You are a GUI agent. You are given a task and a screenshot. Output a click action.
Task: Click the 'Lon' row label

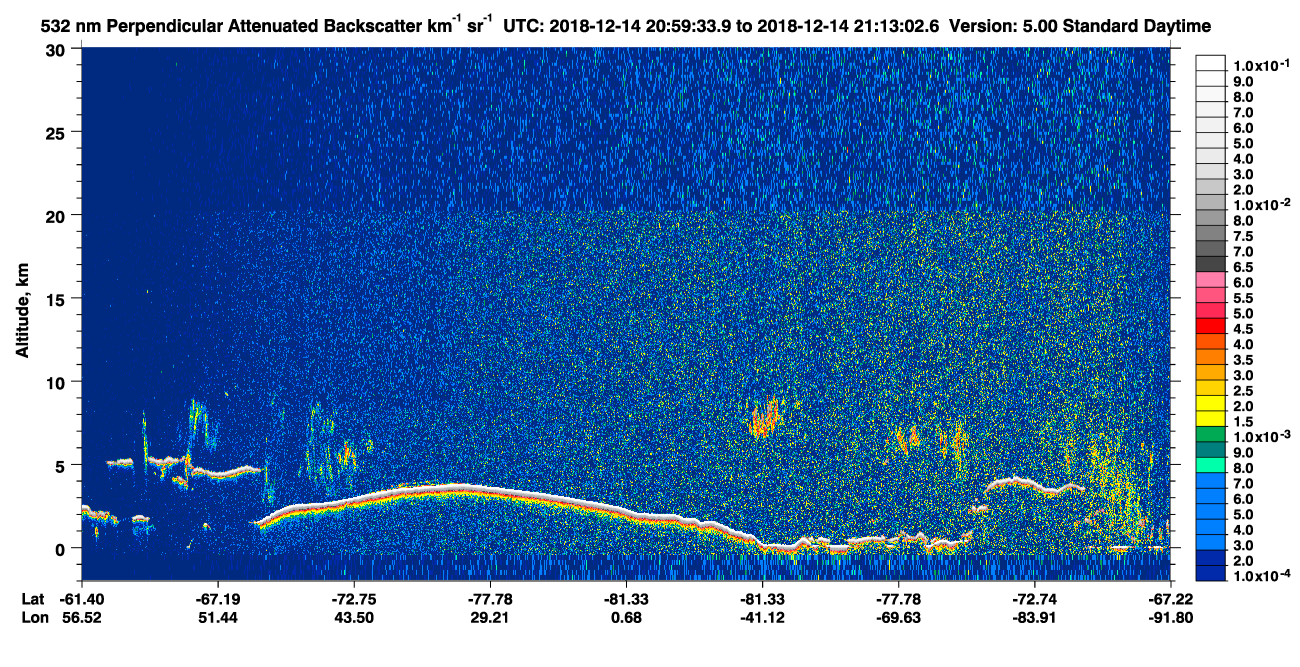(33, 617)
